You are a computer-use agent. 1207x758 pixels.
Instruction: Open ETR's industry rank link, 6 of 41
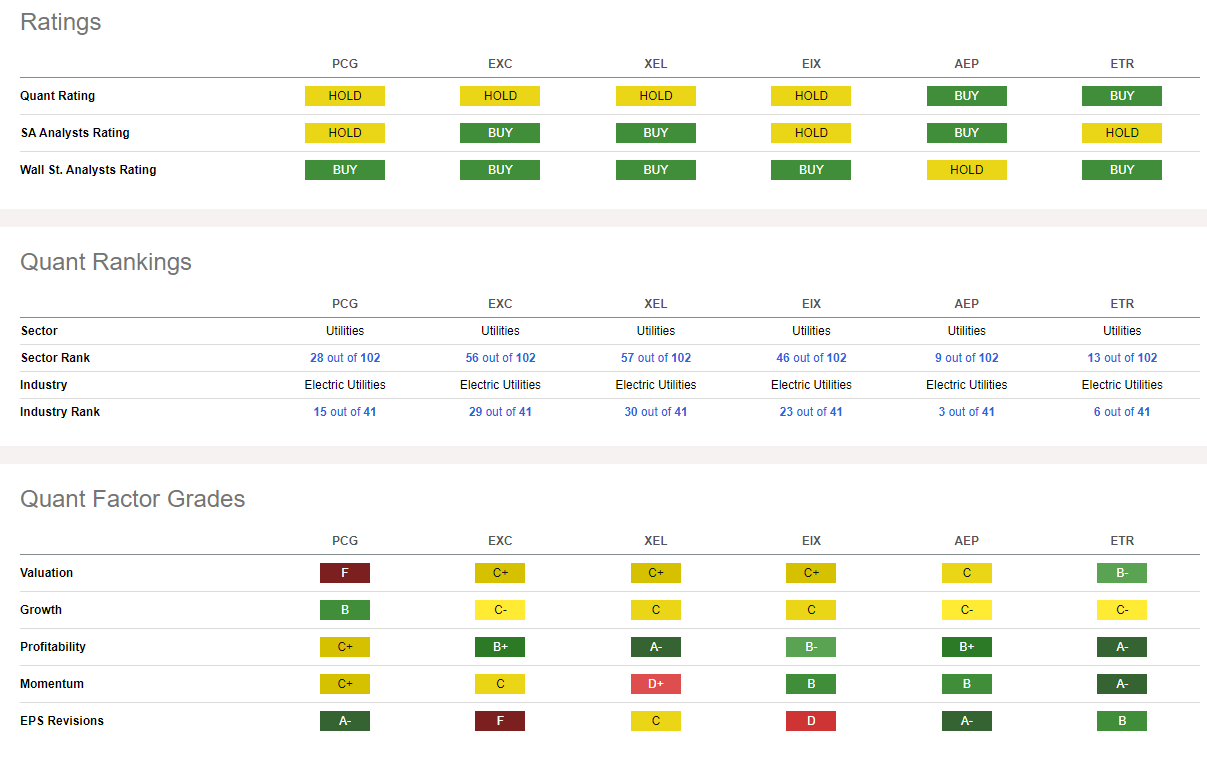pyautogui.click(x=1122, y=412)
